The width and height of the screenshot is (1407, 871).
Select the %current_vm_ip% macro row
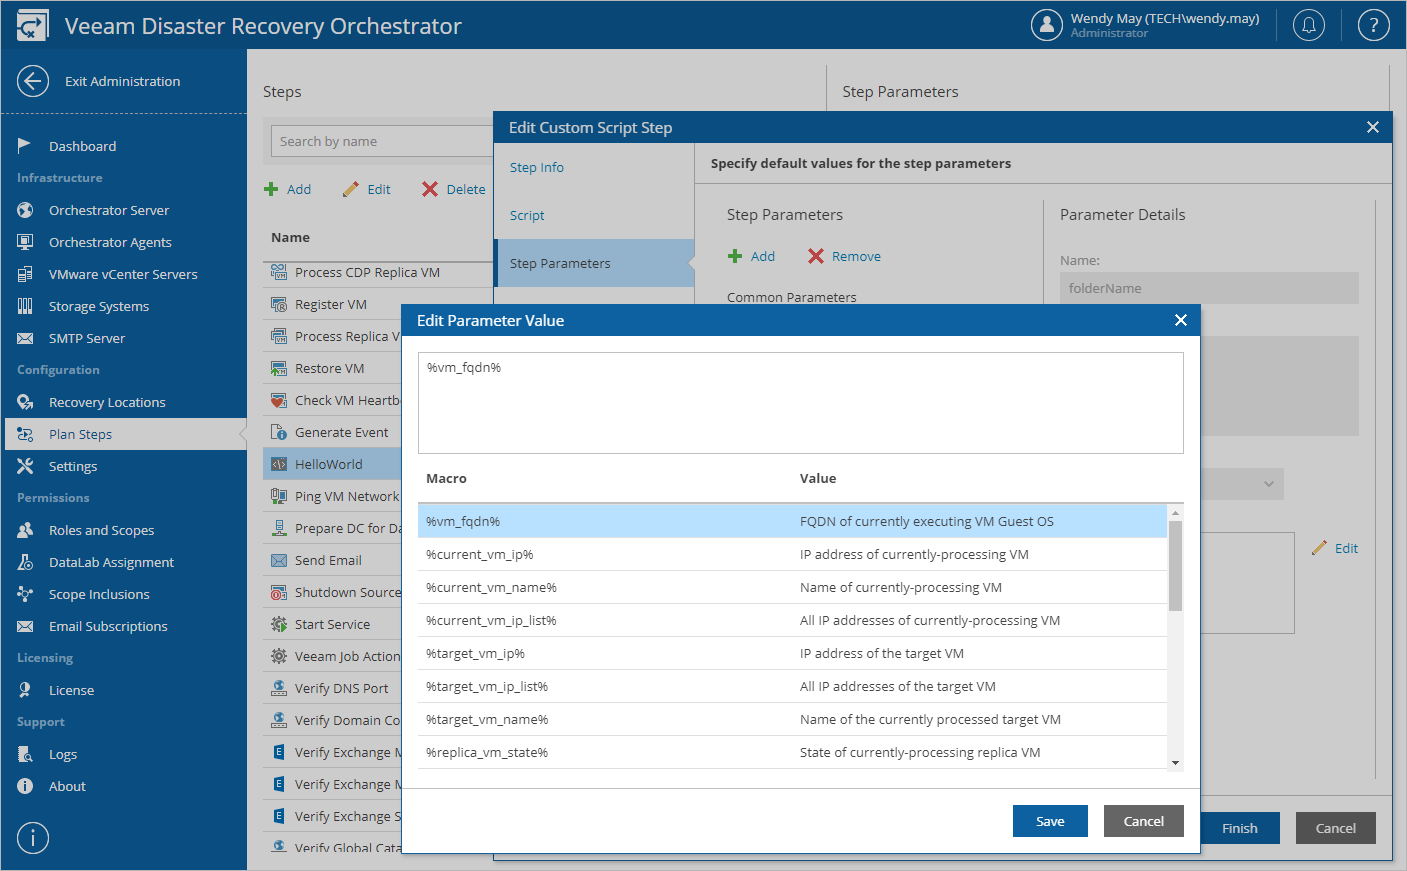coord(792,554)
